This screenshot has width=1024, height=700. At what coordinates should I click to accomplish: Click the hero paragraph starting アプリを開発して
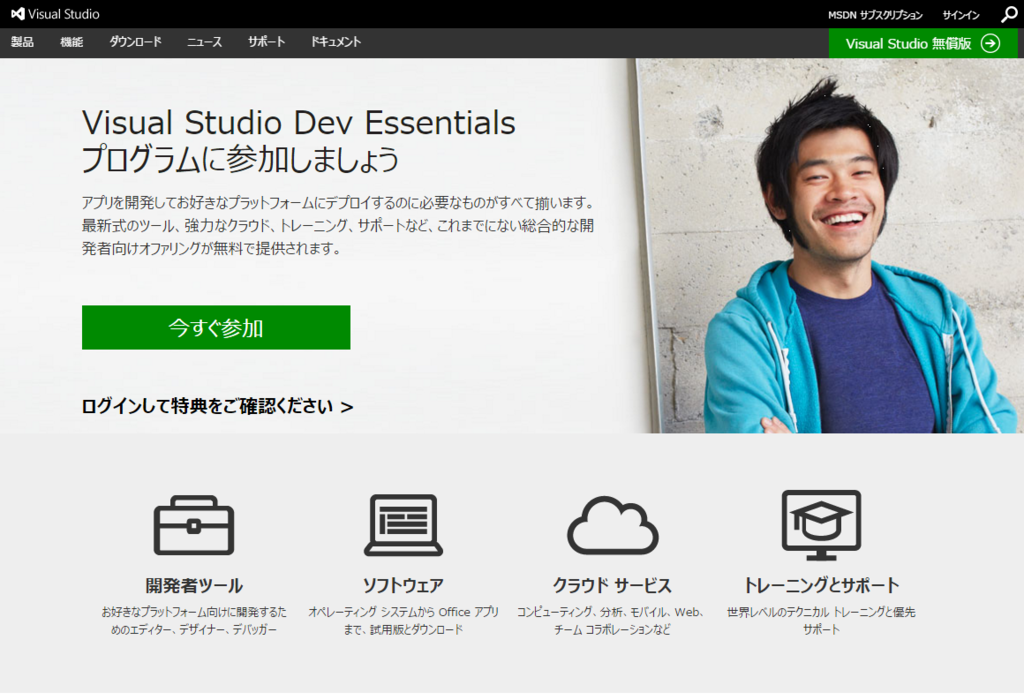338,225
